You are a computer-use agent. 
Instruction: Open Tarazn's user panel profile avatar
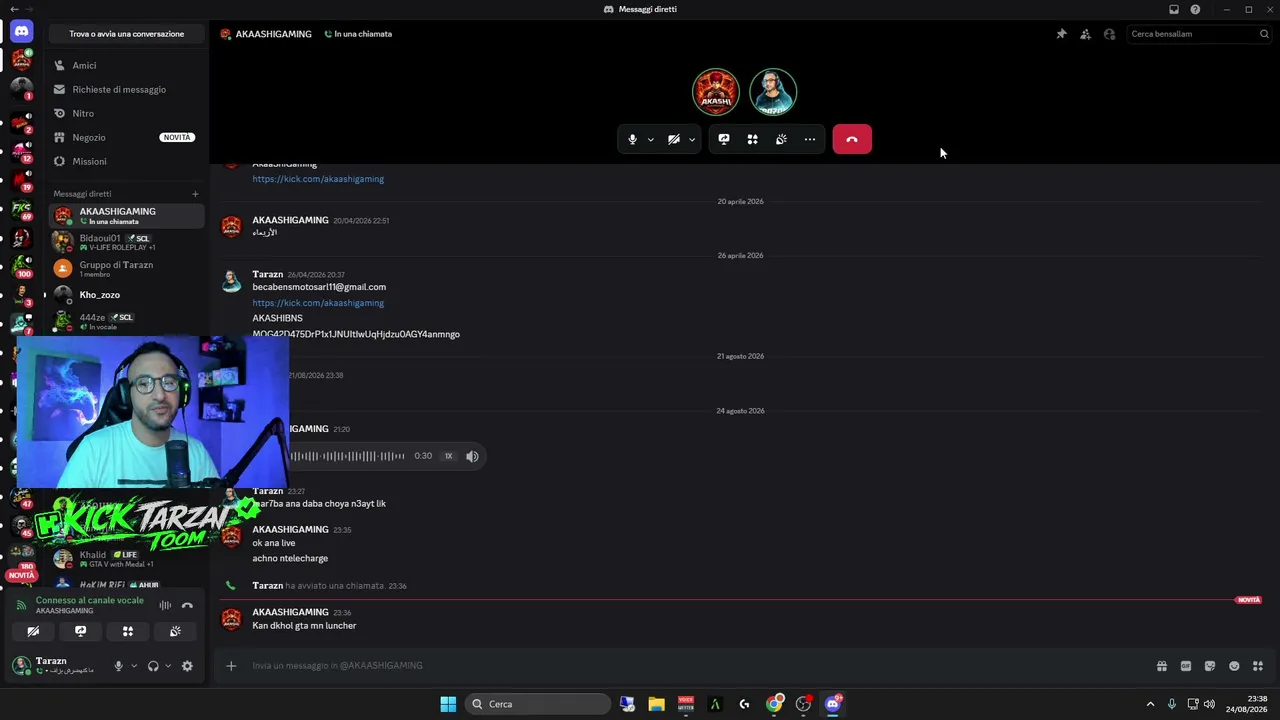pyautogui.click(x=21, y=665)
